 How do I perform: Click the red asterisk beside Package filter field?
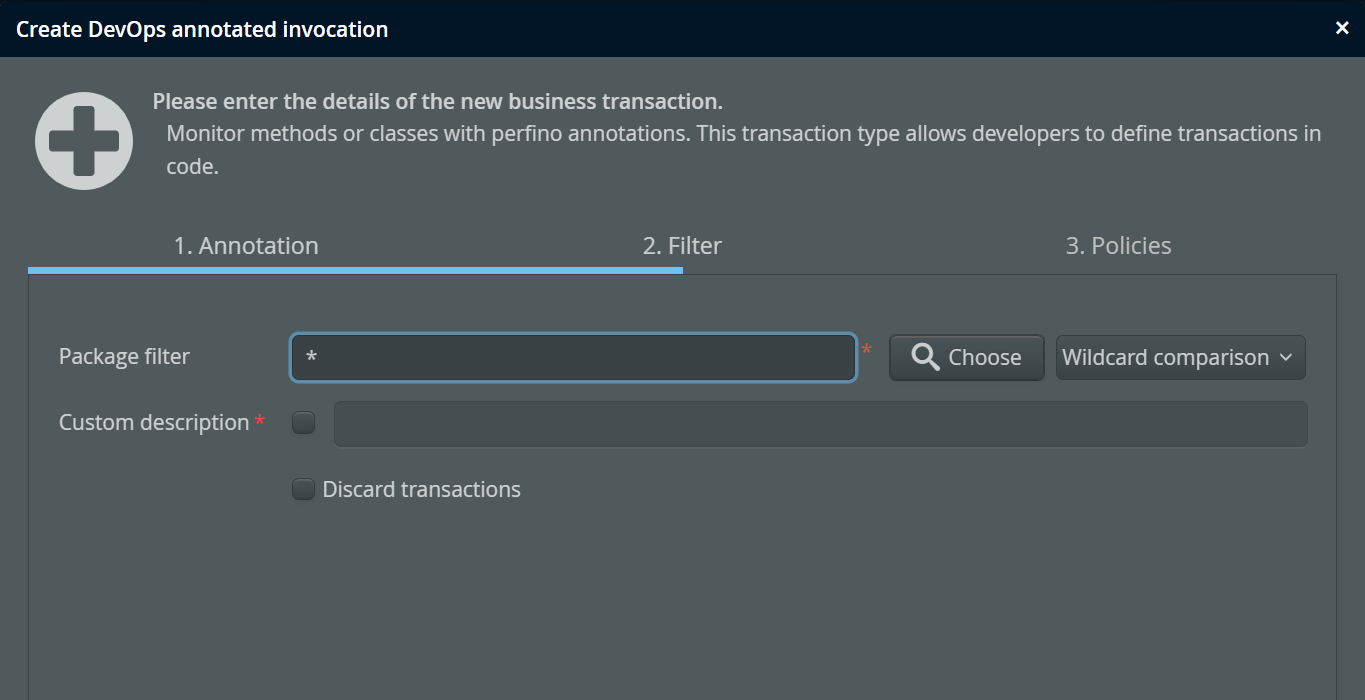pos(867,350)
